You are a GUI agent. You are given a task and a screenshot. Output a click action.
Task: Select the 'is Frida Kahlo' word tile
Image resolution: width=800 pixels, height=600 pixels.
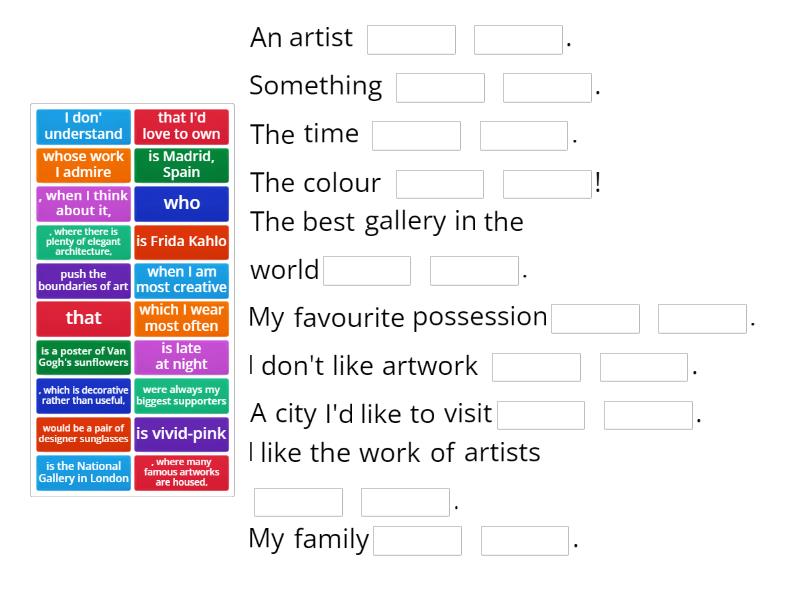181,242
